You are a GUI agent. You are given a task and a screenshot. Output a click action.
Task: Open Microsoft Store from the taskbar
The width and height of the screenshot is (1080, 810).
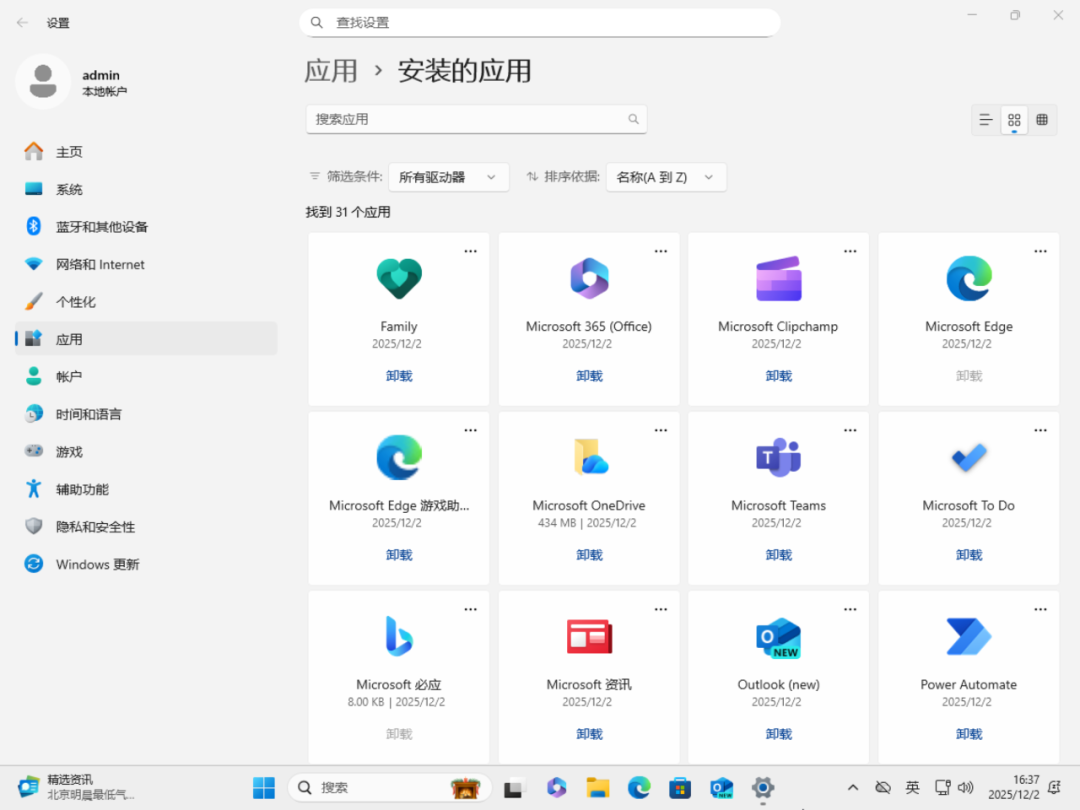point(680,787)
